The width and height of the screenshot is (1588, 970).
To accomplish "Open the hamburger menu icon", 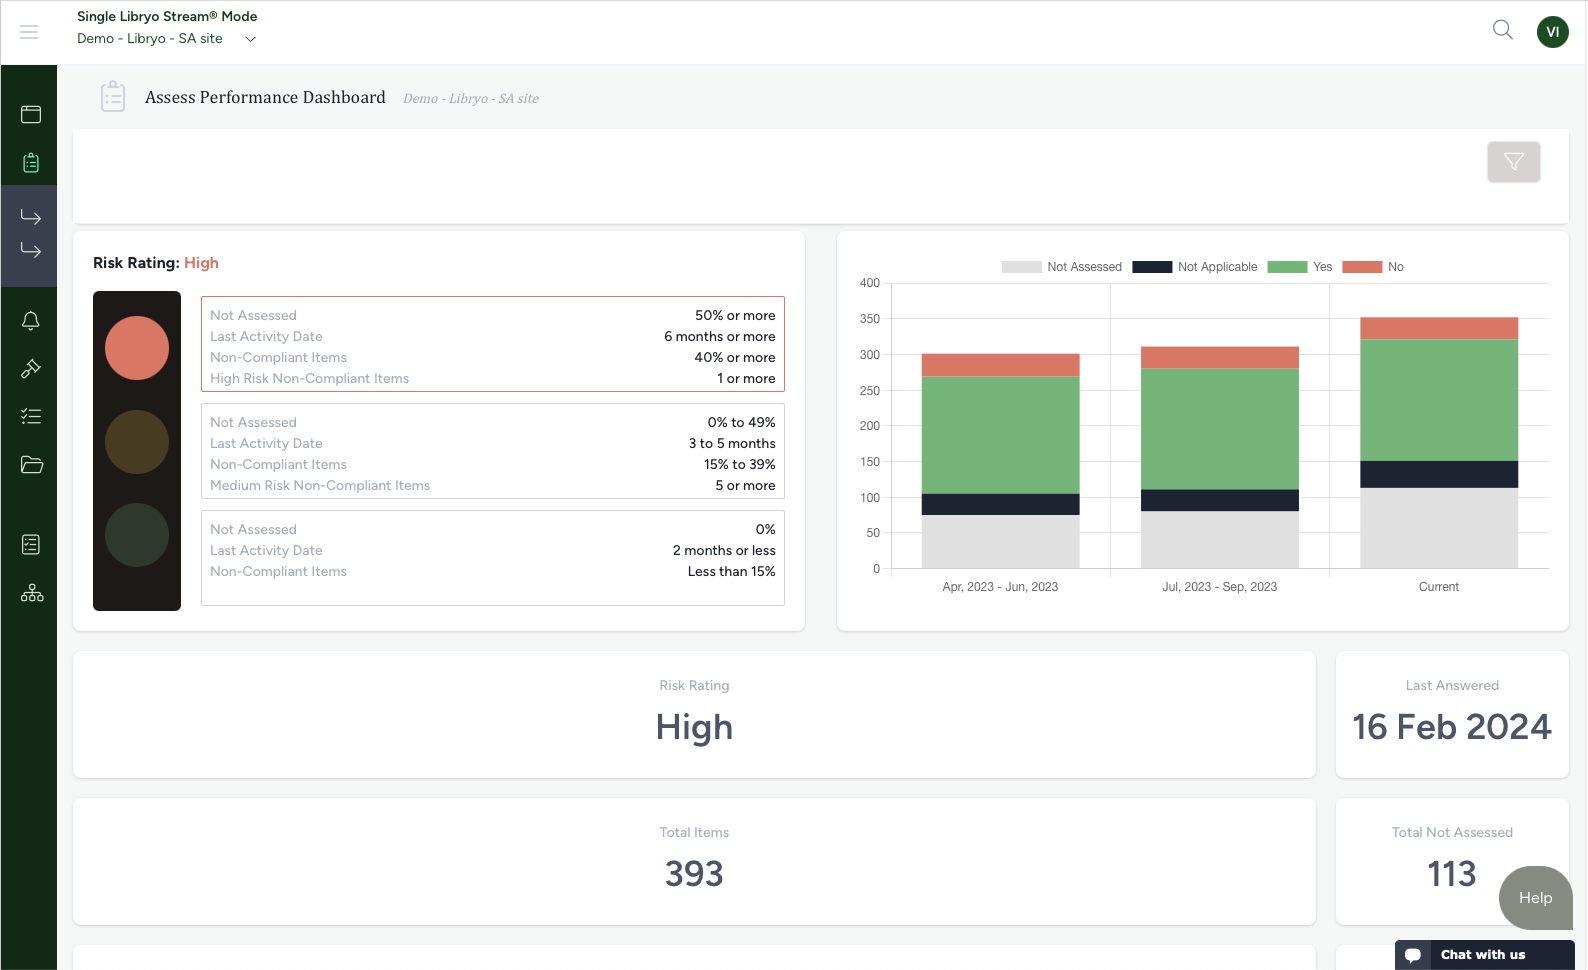I will (x=29, y=32).
